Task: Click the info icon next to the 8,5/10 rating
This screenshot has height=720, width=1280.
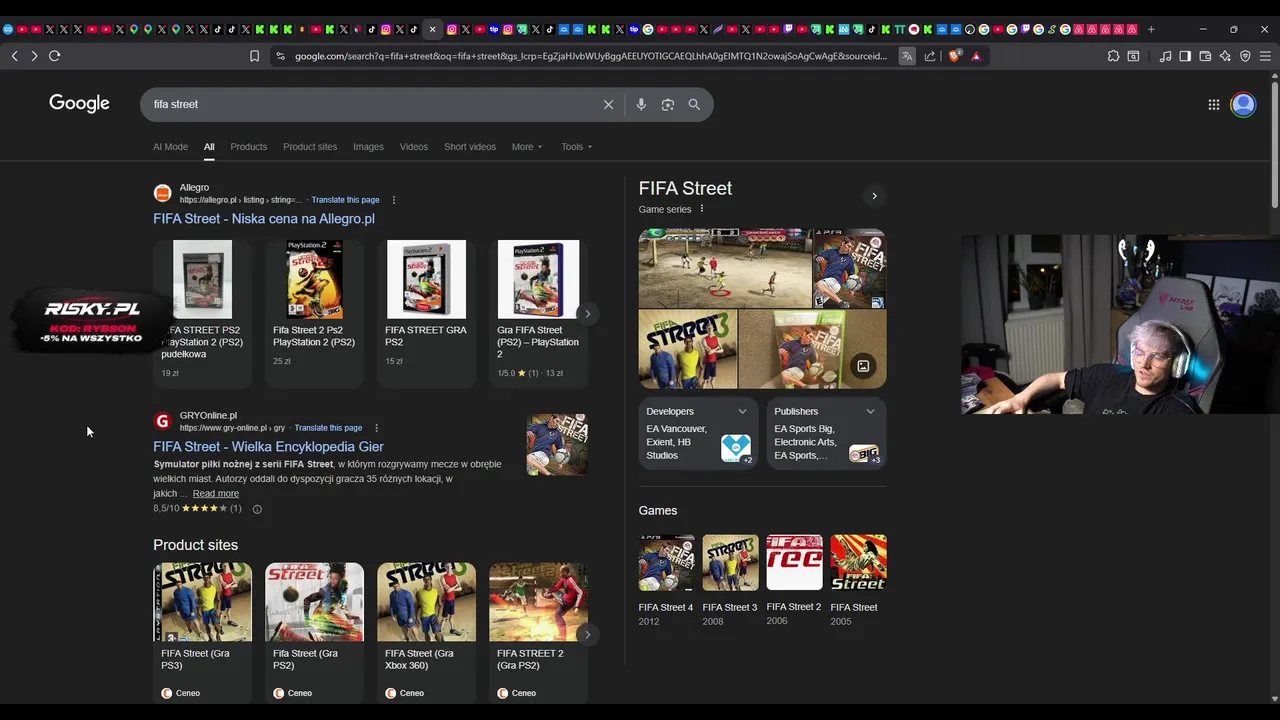Action: tap(257, 509)
